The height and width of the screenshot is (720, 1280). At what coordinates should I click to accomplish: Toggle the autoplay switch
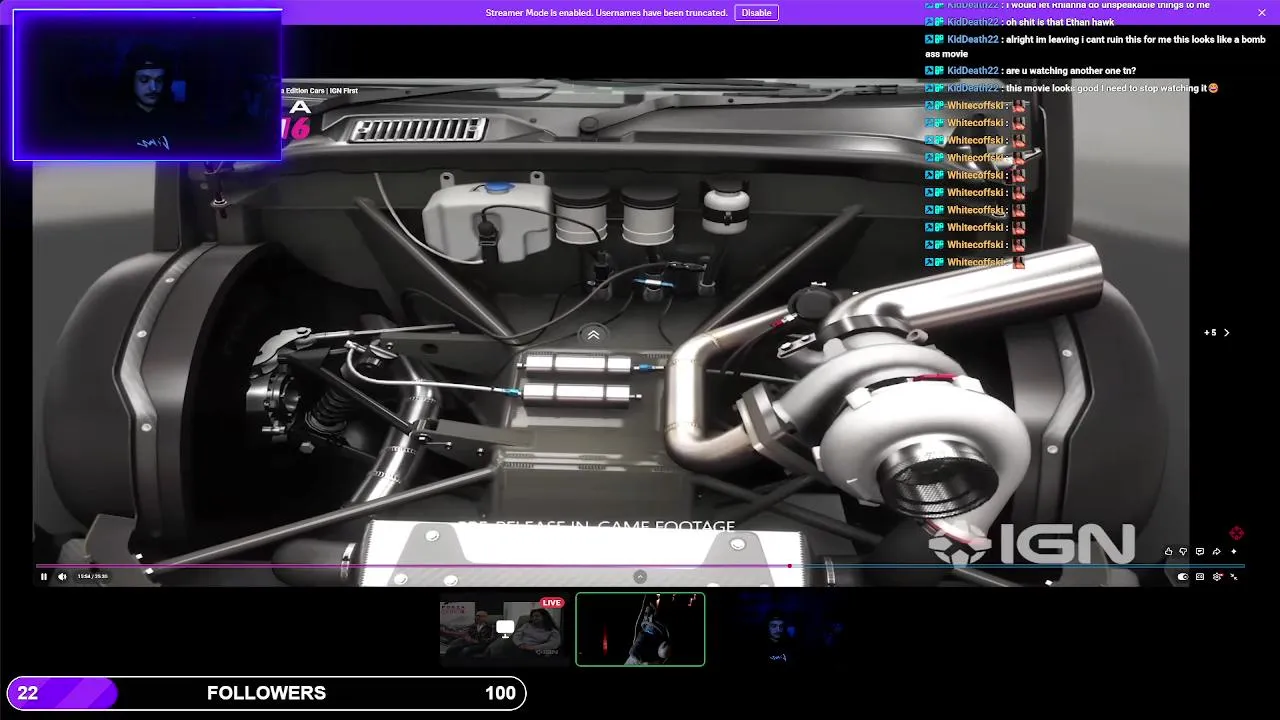pyautogui.click(x=1183, y=576)
